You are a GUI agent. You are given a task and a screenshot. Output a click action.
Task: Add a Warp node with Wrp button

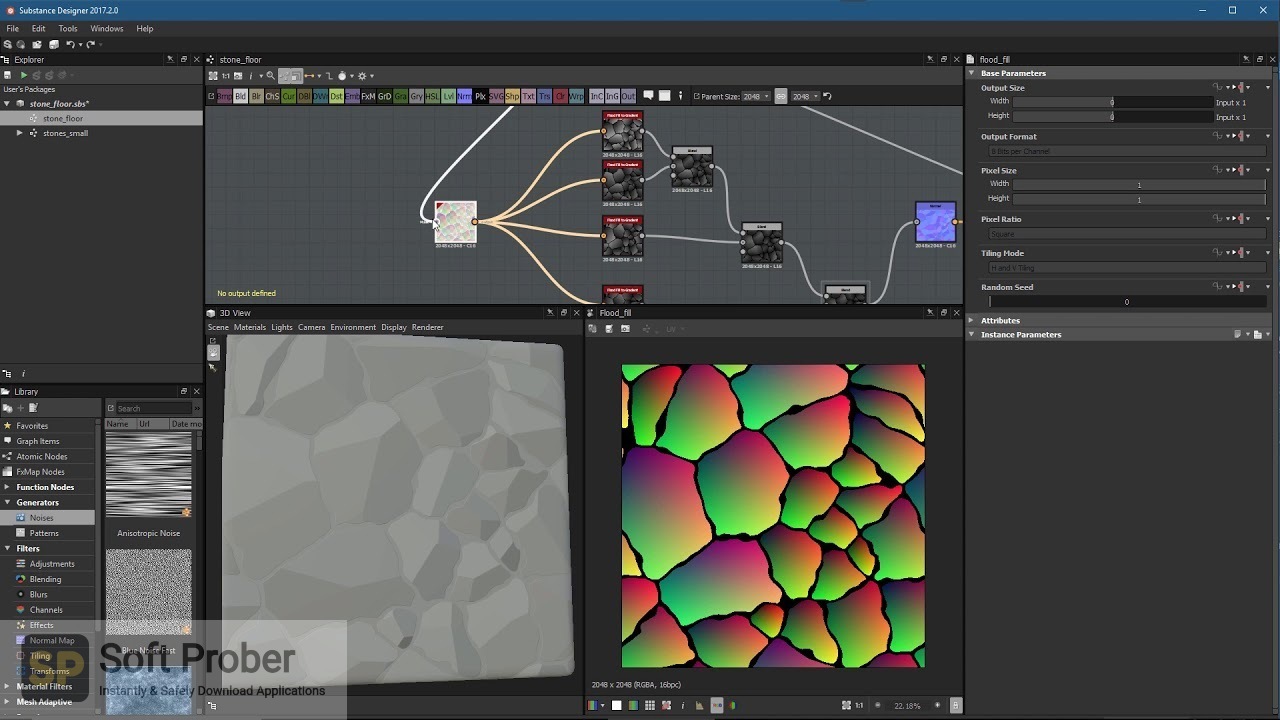pyautogui.click(x=576, y=96)
